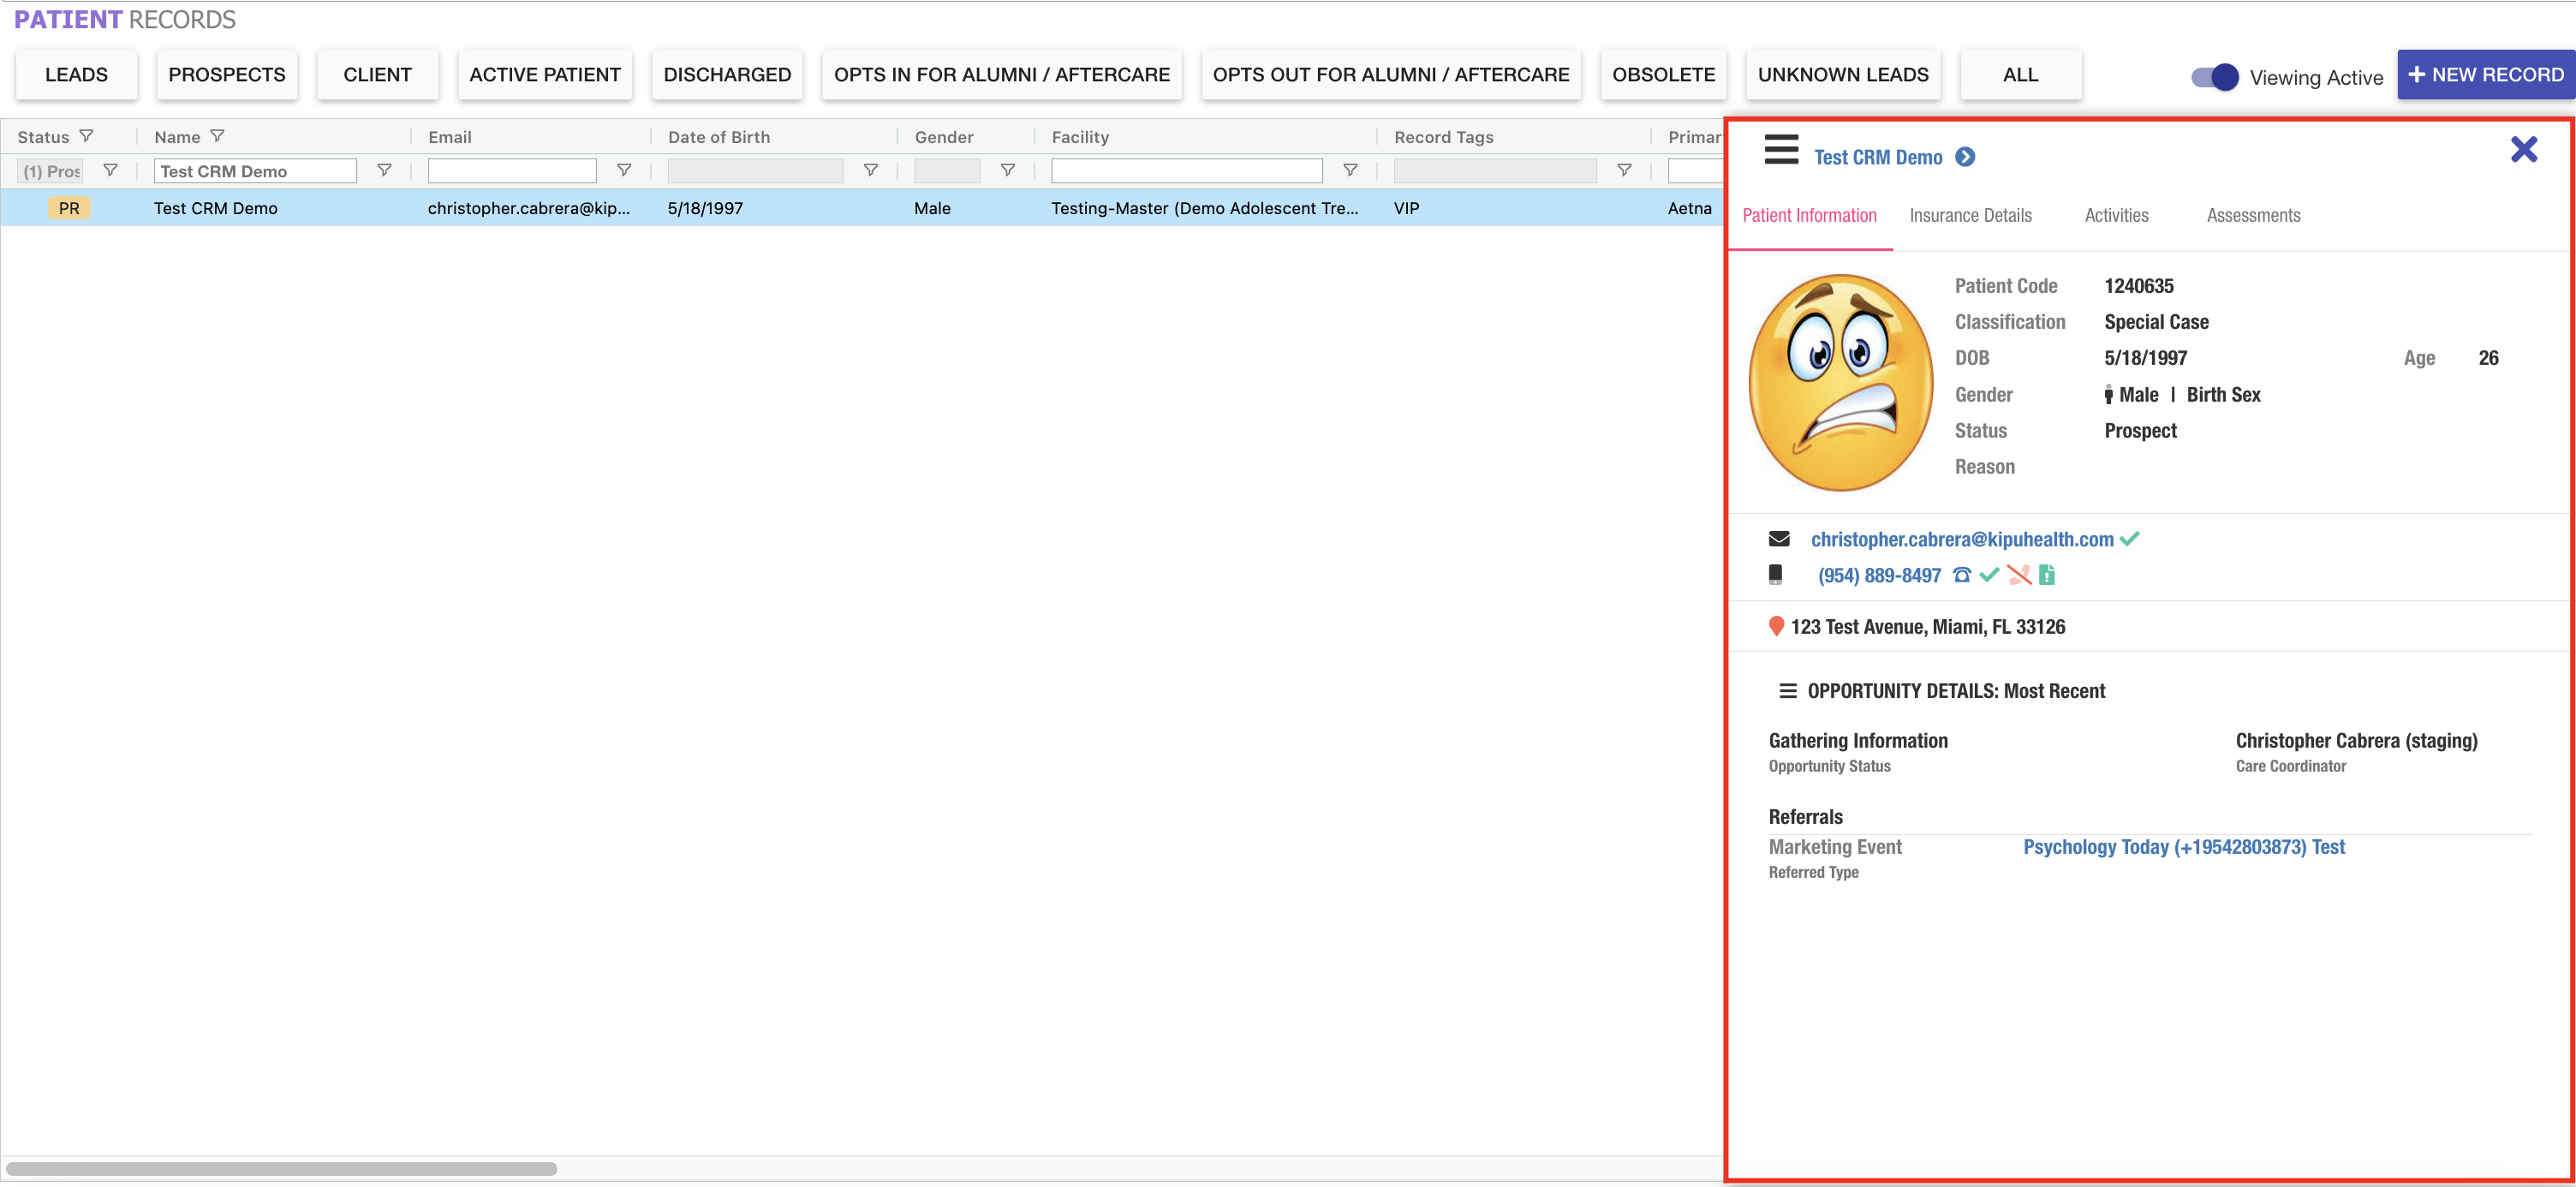Click the red location pin beside 123 Test Avenue
2576x1187 pixels.
(x=1778, y=626)
